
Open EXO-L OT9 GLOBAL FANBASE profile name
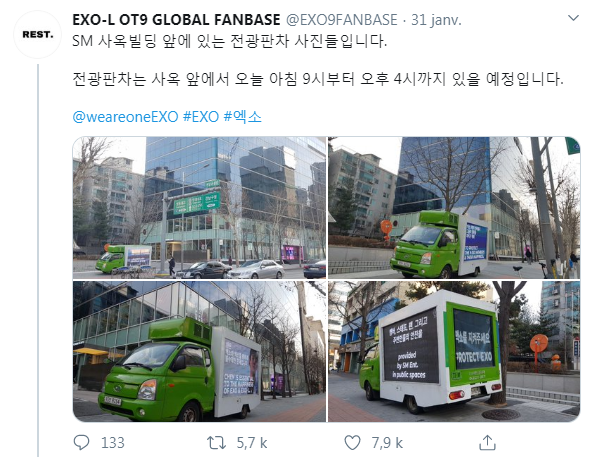(x=176, y=20)
